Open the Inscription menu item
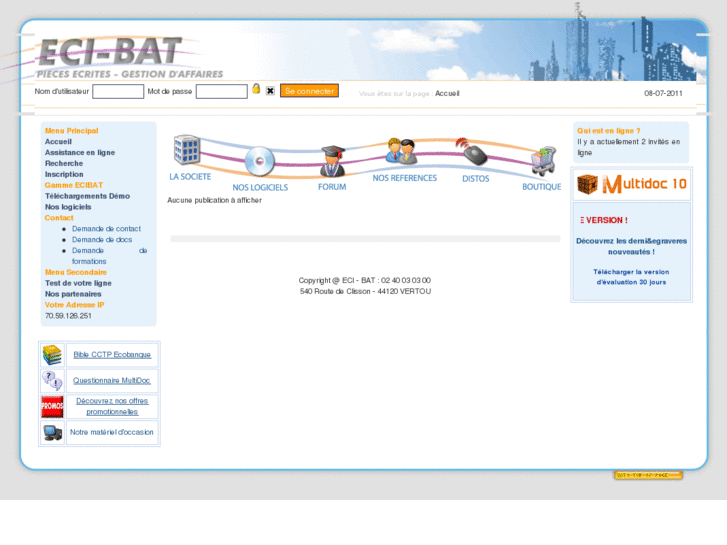This screenshot has height=545, width=727. click(x=64, y=174)
